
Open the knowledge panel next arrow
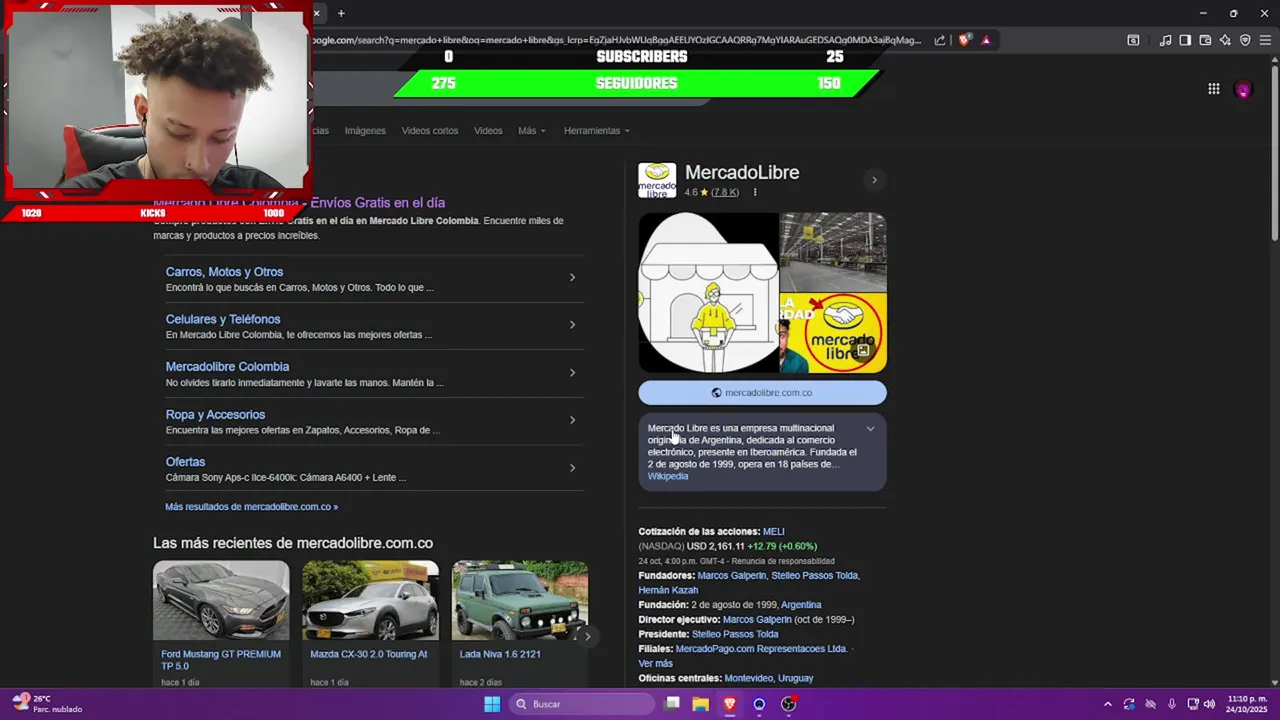pyautogui.click(x=874, y=180)
